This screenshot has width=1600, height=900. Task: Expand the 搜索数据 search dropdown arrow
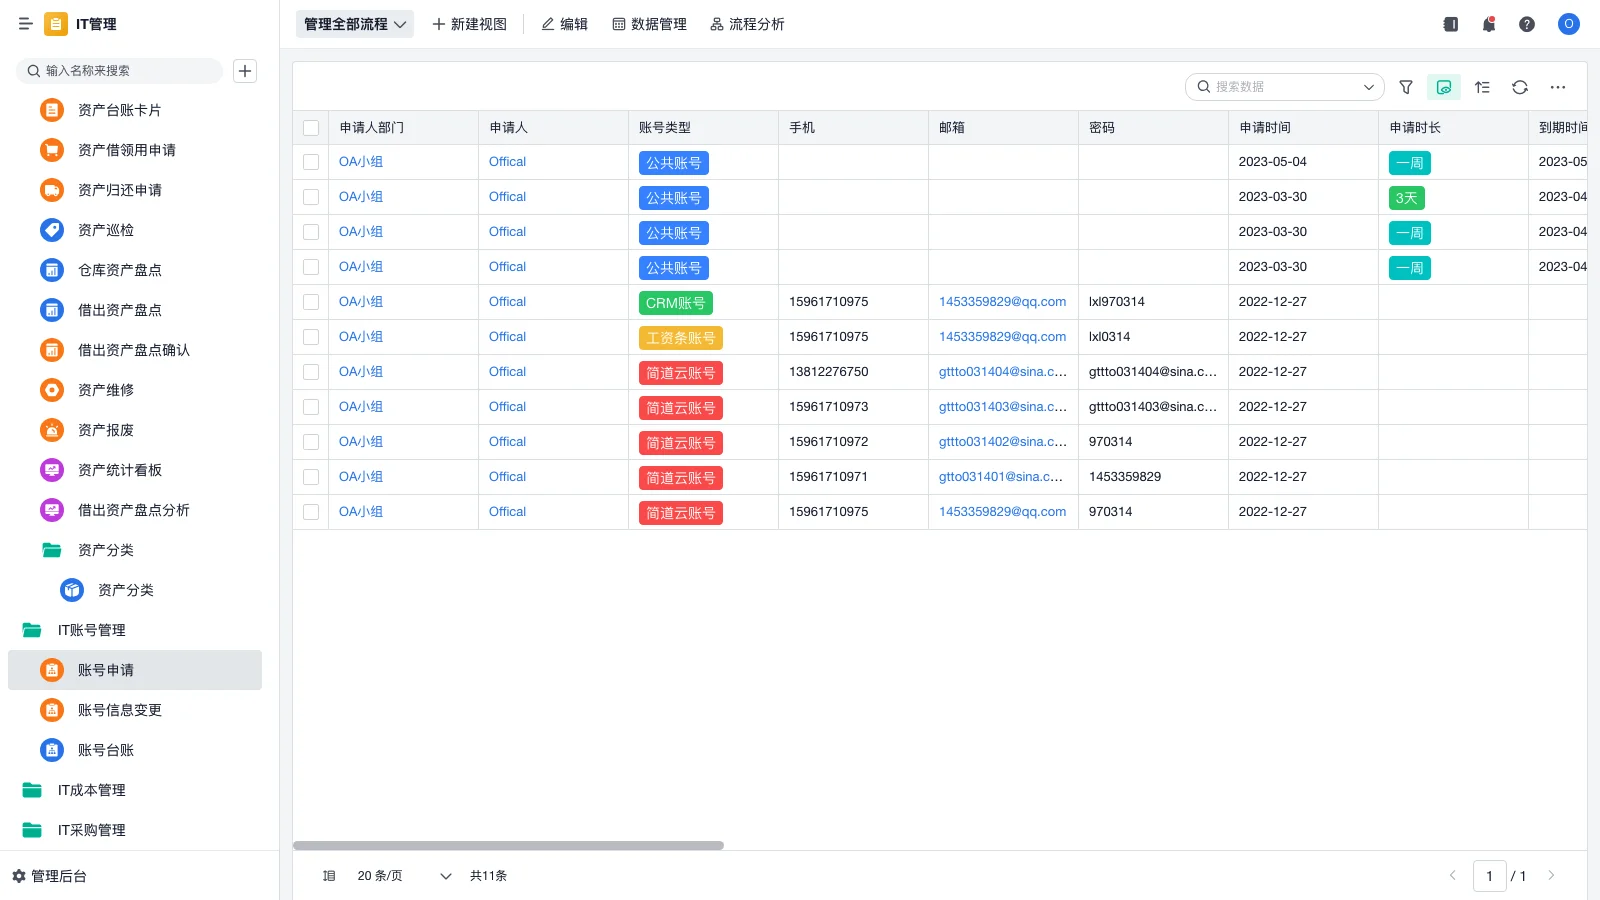(x=1368, y=87)
